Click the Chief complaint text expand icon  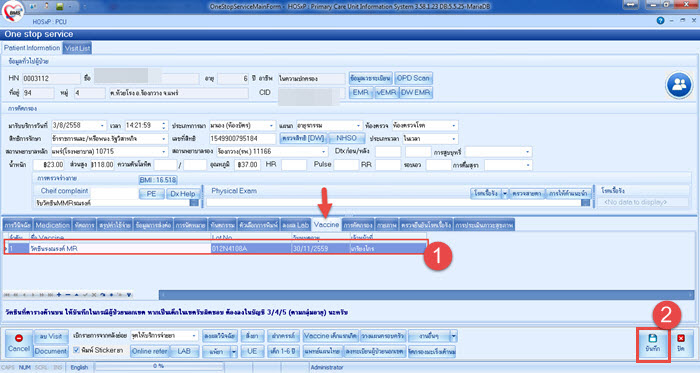click(x=194, y=203)
